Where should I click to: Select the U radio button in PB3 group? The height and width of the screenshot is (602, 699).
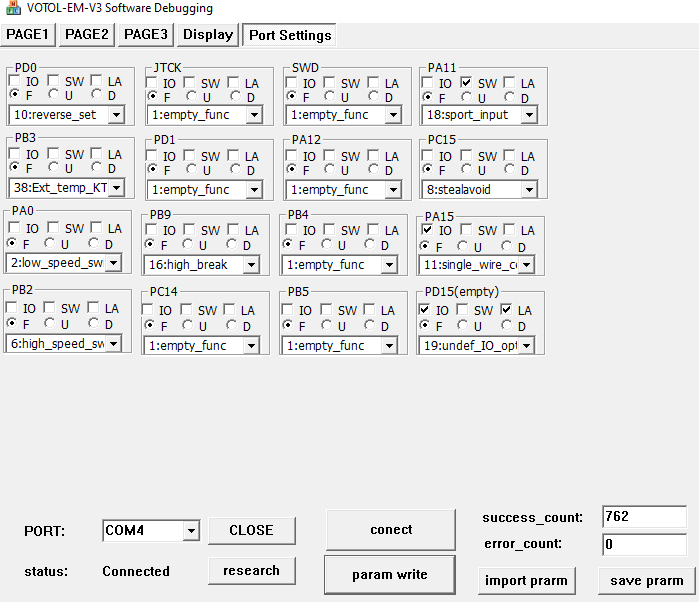[x=53, y=169]
